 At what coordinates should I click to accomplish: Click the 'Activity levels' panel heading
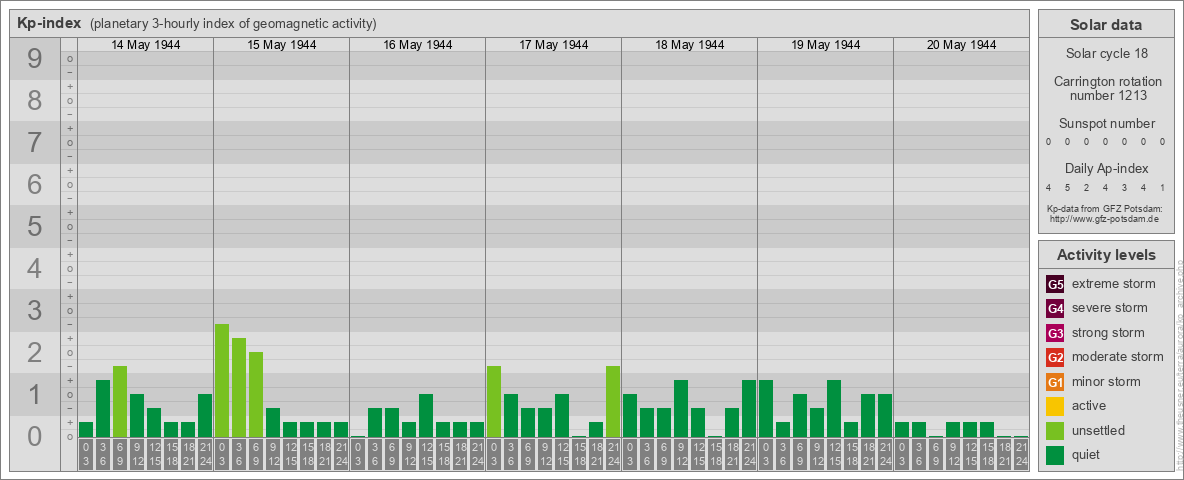click(1106, 255)
